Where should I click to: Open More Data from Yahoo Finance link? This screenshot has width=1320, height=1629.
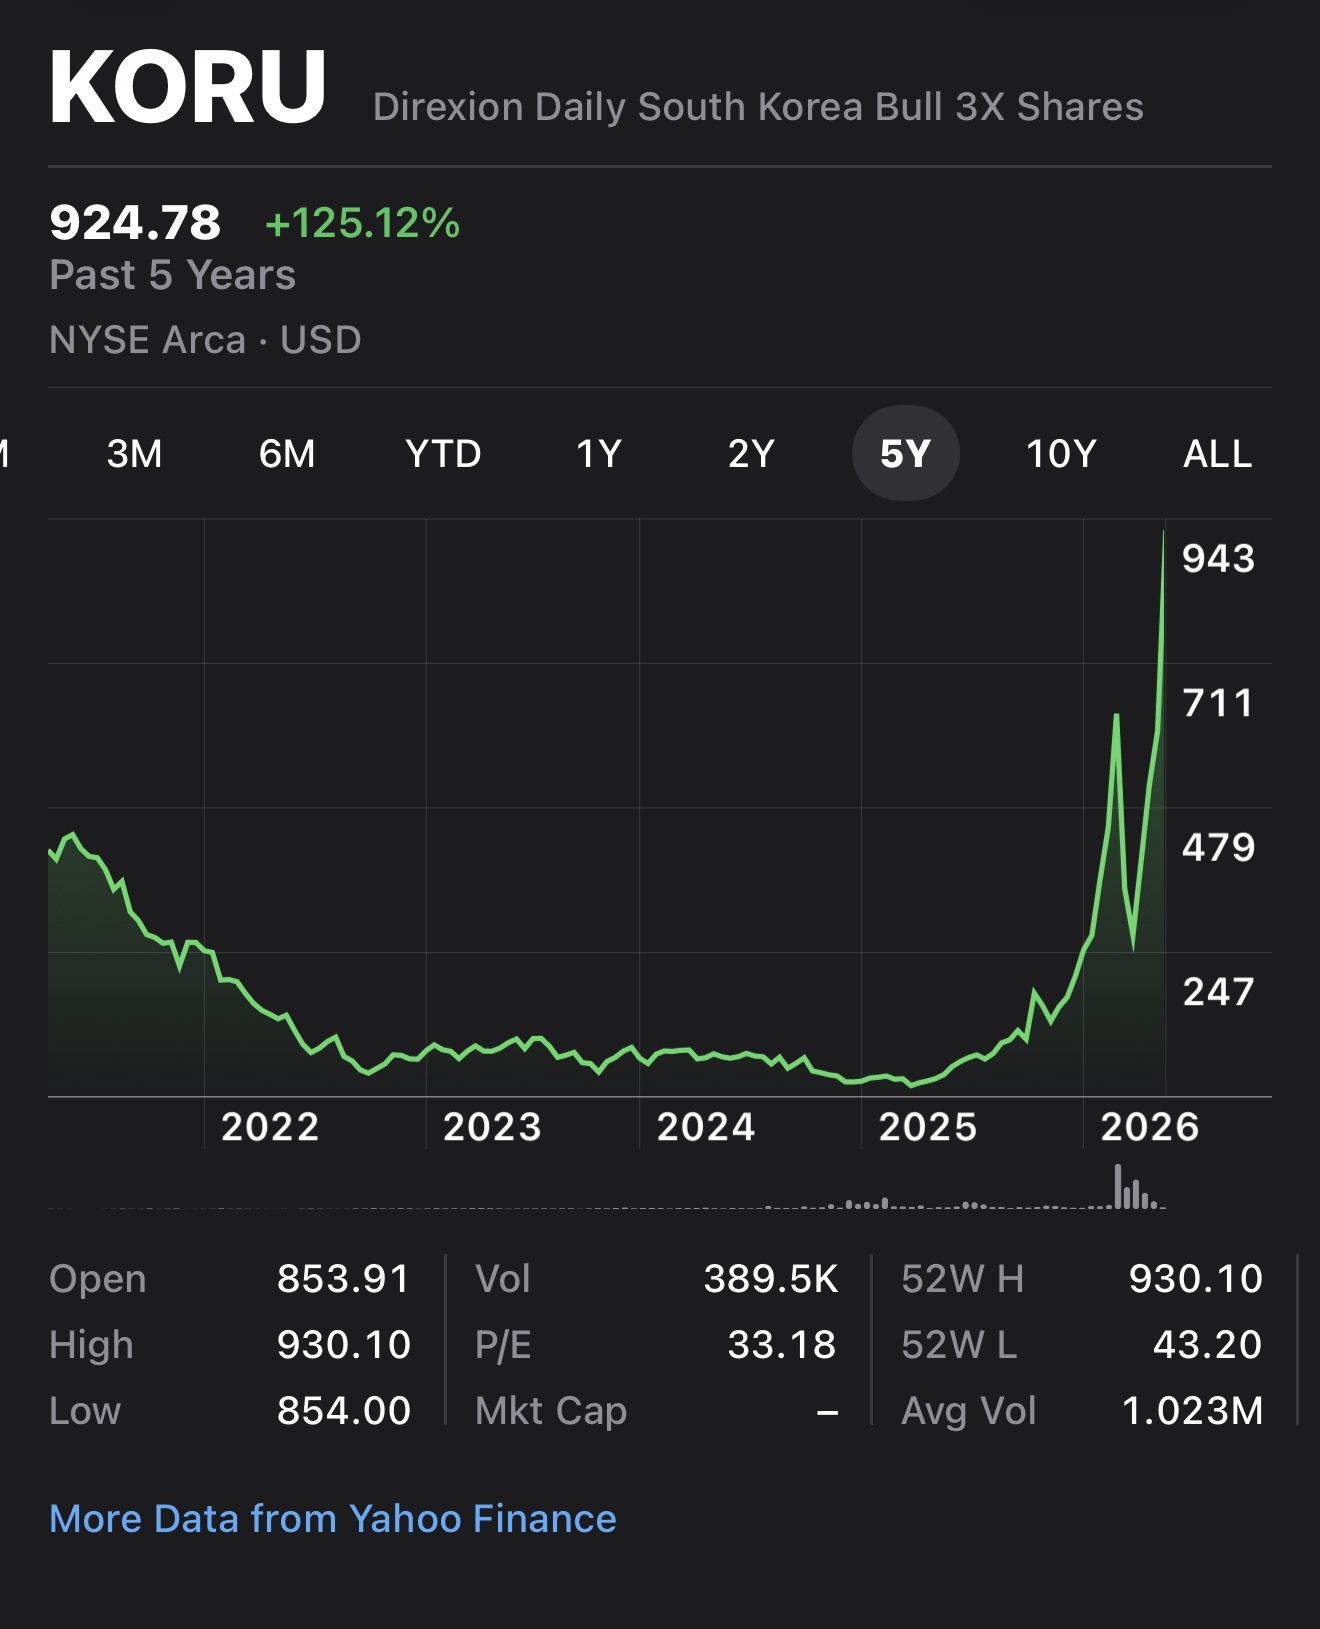(333, 1518)
